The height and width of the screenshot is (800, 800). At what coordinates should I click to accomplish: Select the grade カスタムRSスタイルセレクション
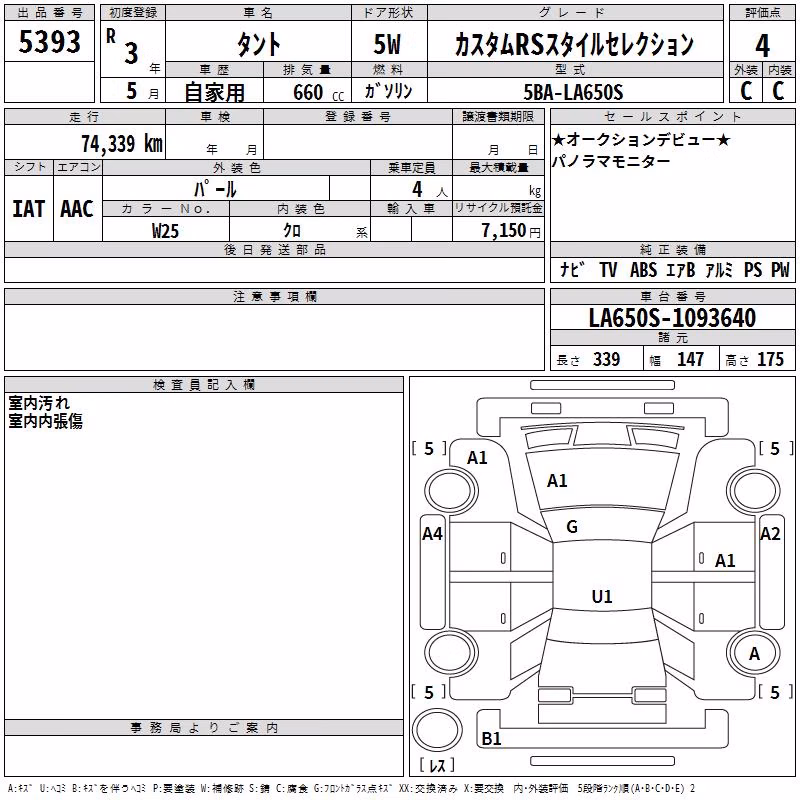tap(574, 44)
